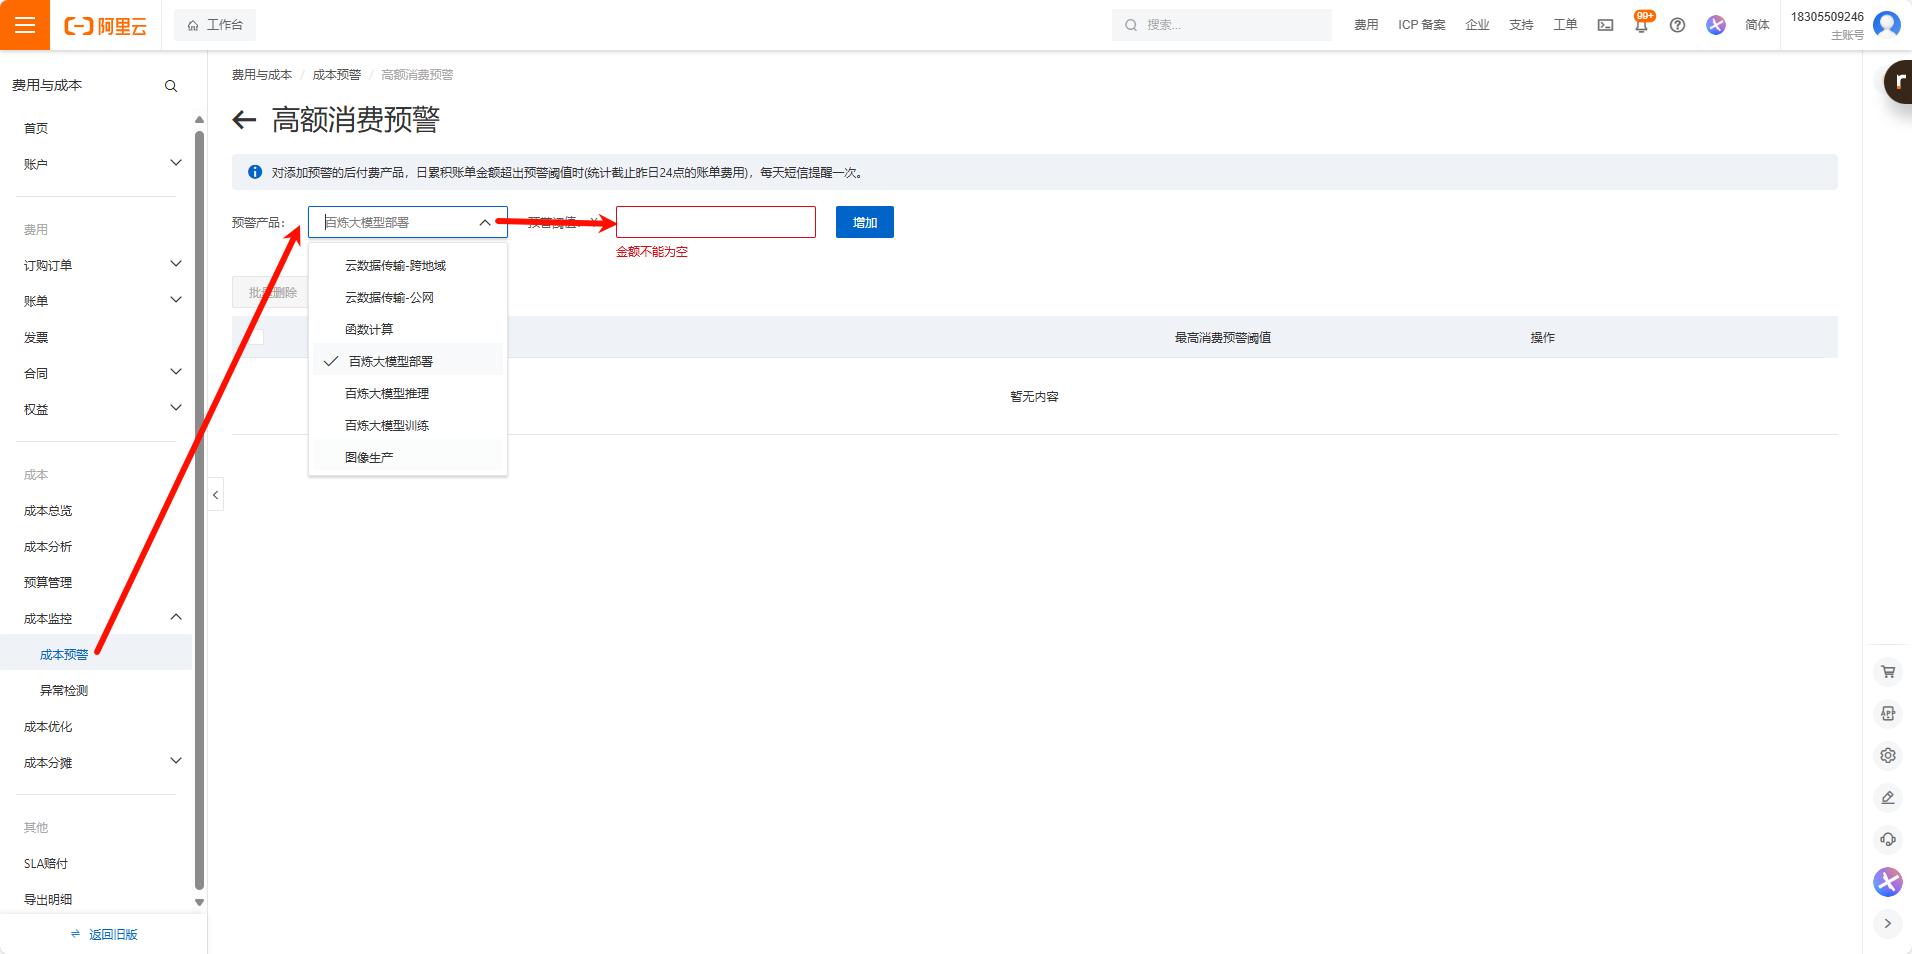This screenshot has height=954, width=1912.
Task: Open the AI assistant icon in header
Action: 1716,25
